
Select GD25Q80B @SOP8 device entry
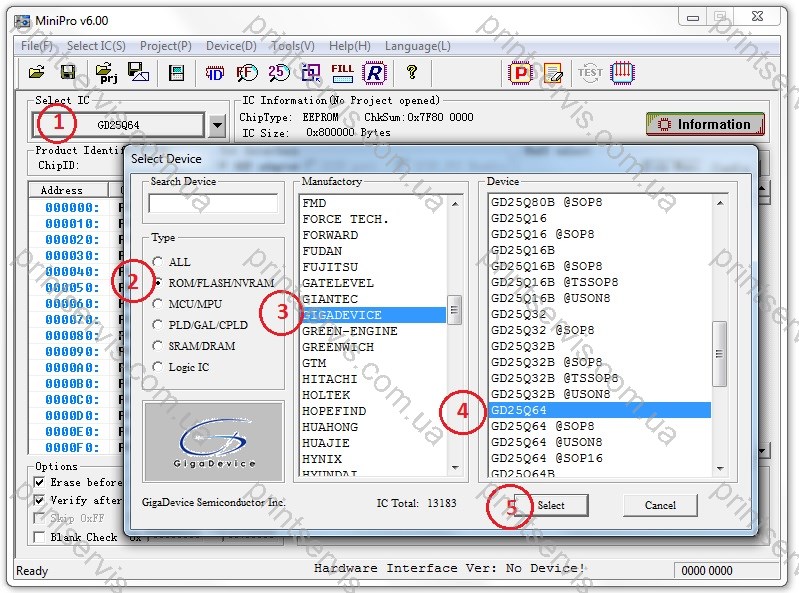tap(600, 202)
